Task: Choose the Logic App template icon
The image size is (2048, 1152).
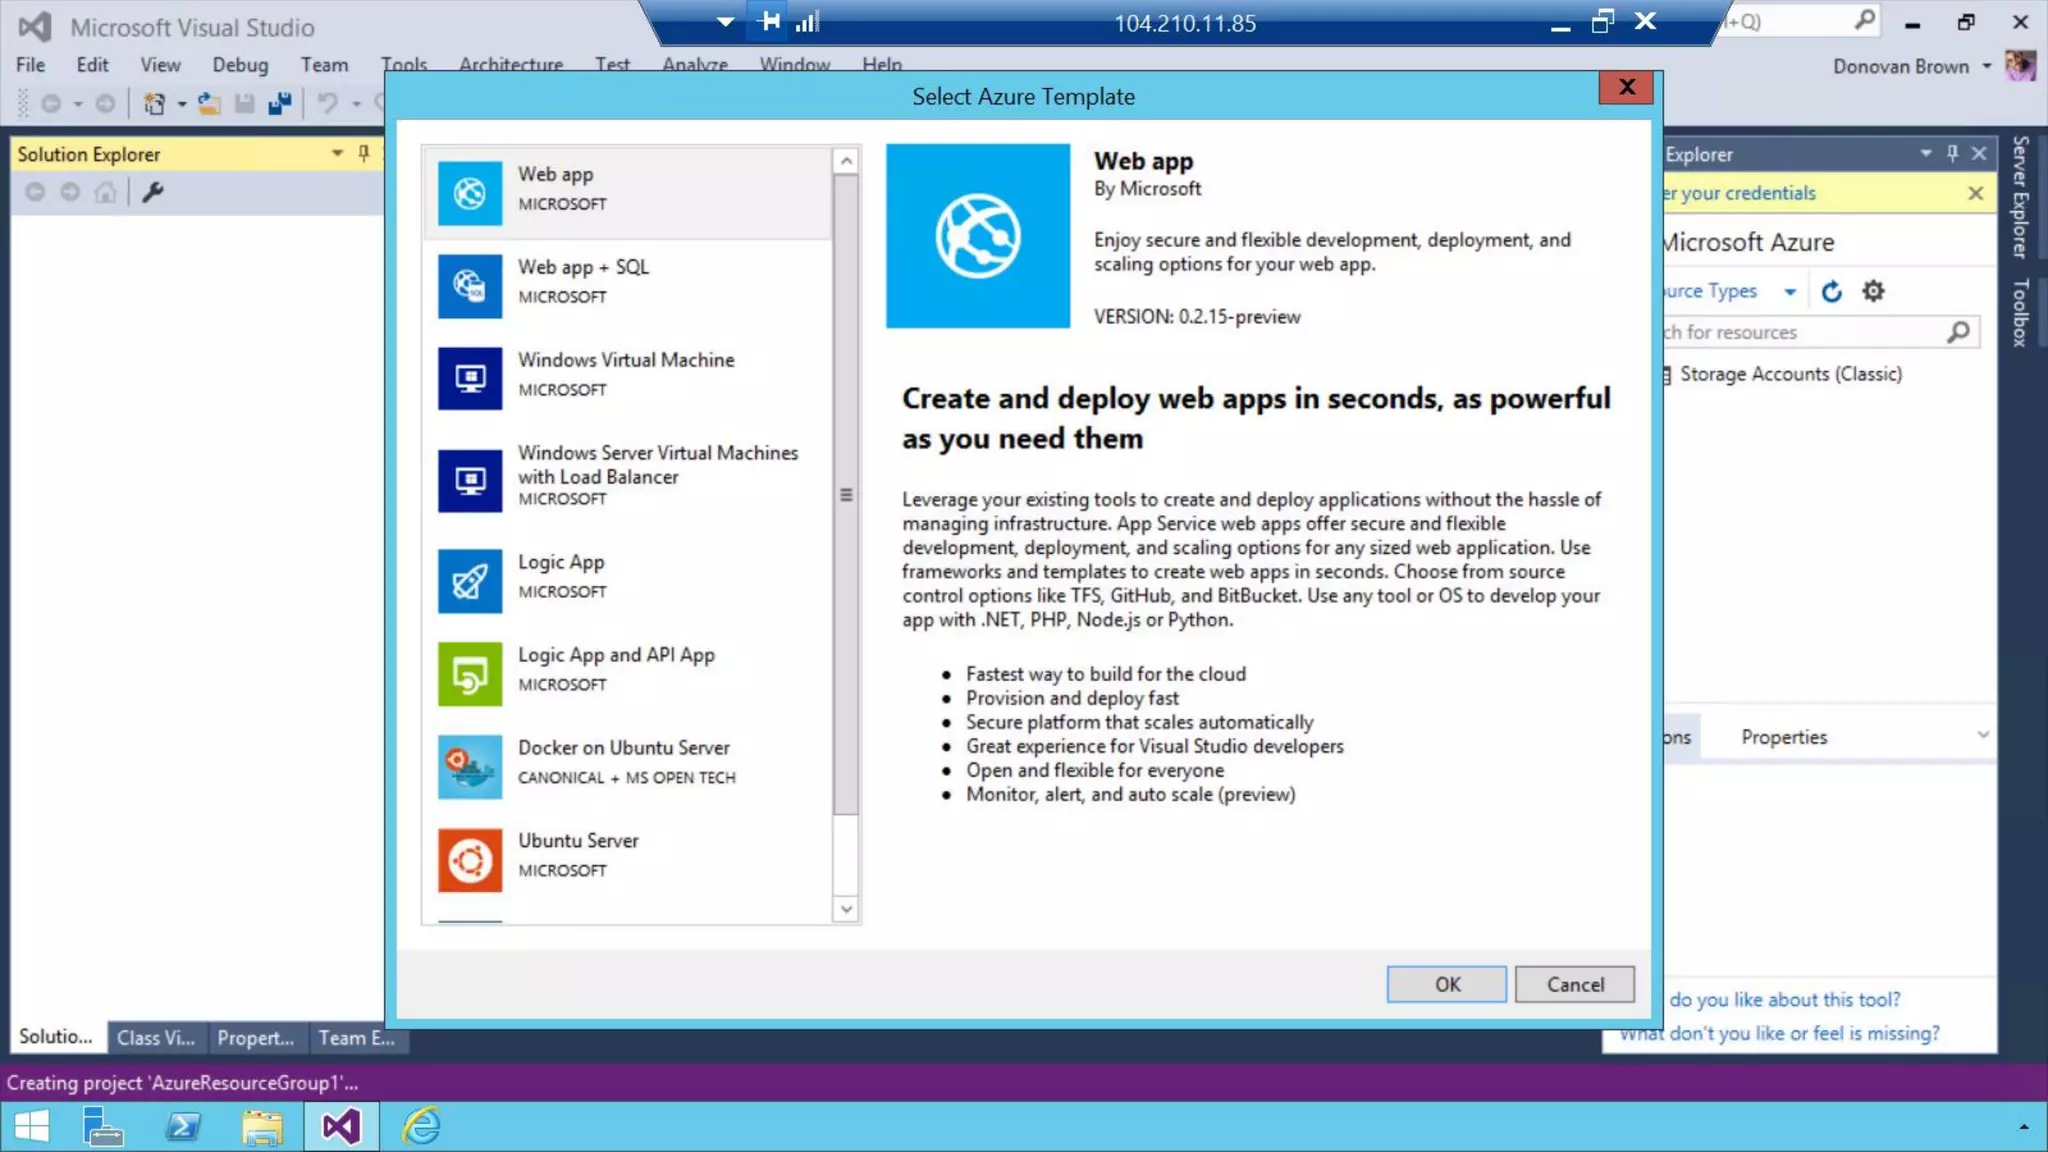Action: (x=469, y=581)
